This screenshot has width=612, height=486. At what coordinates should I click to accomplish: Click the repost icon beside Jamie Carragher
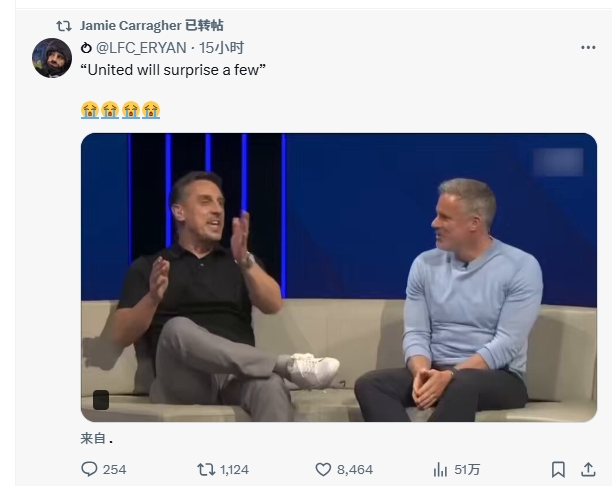click(x=63, y=24)
